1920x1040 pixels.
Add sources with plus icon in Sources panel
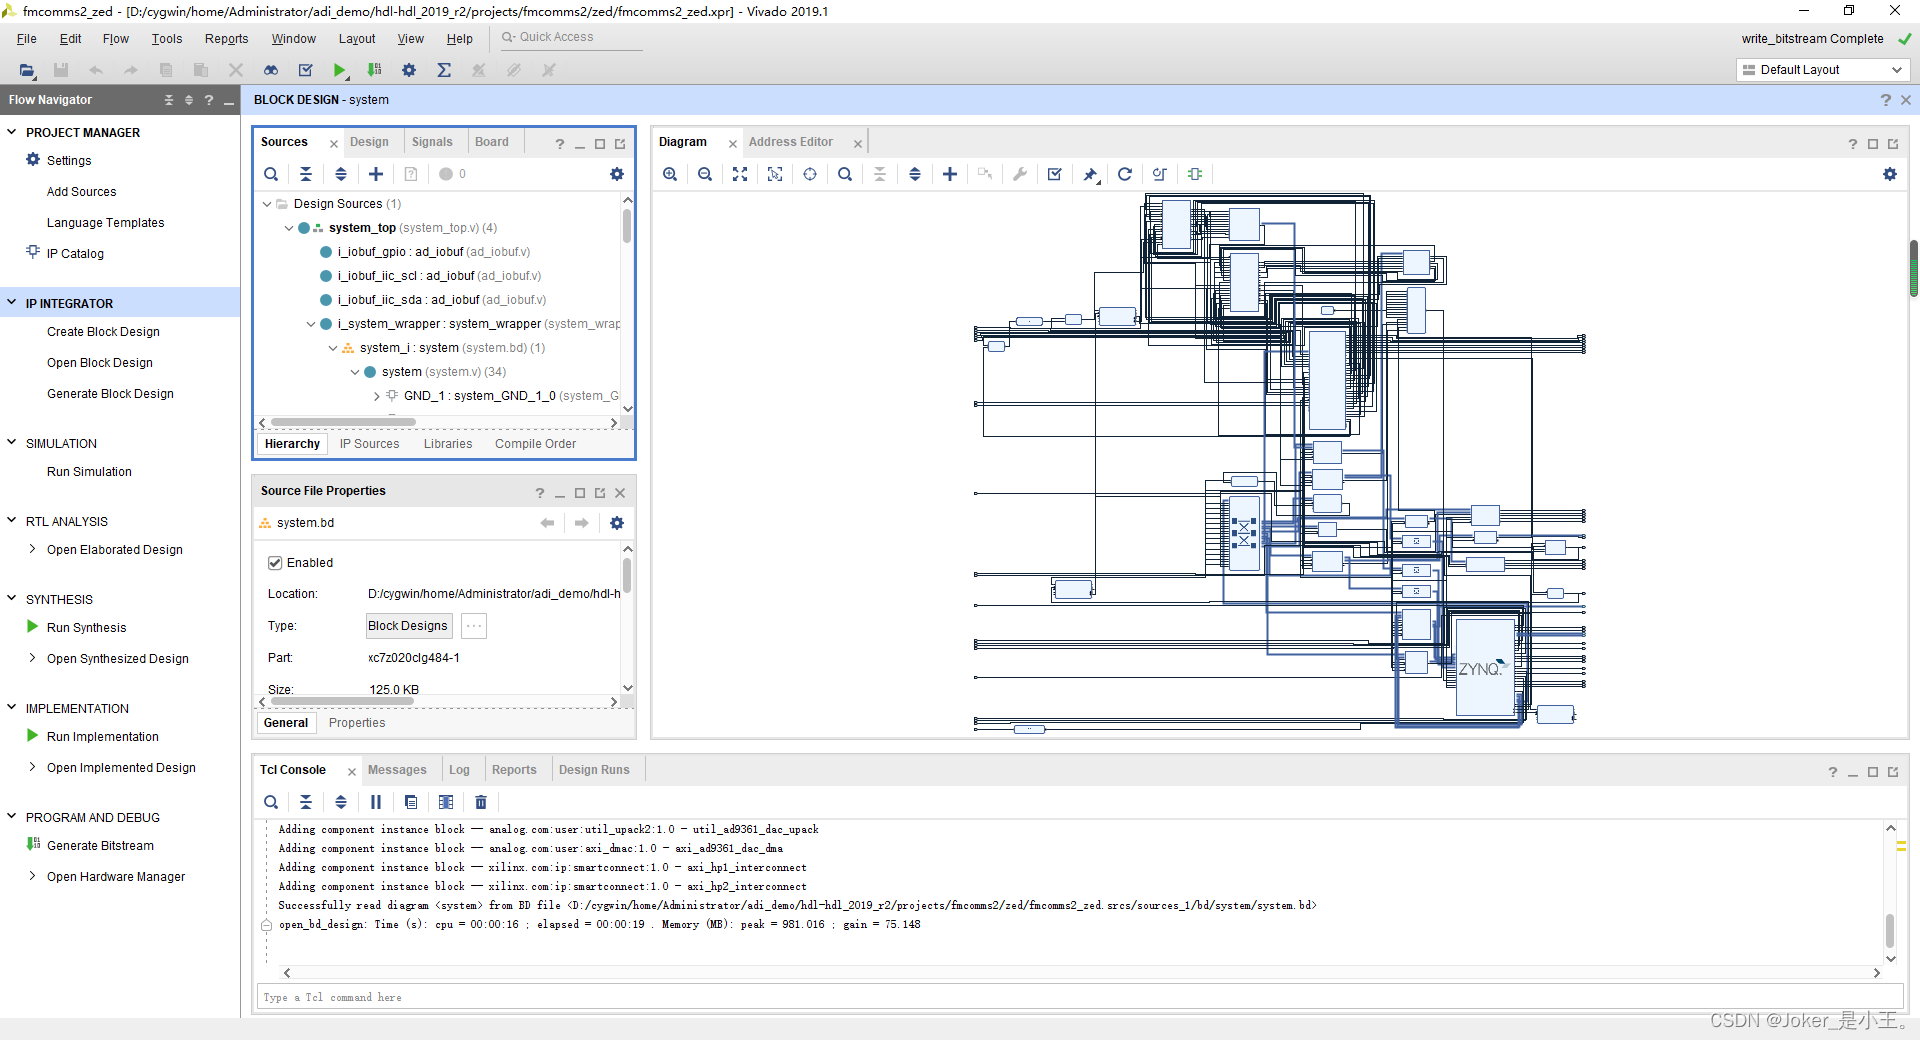point(376,174)
